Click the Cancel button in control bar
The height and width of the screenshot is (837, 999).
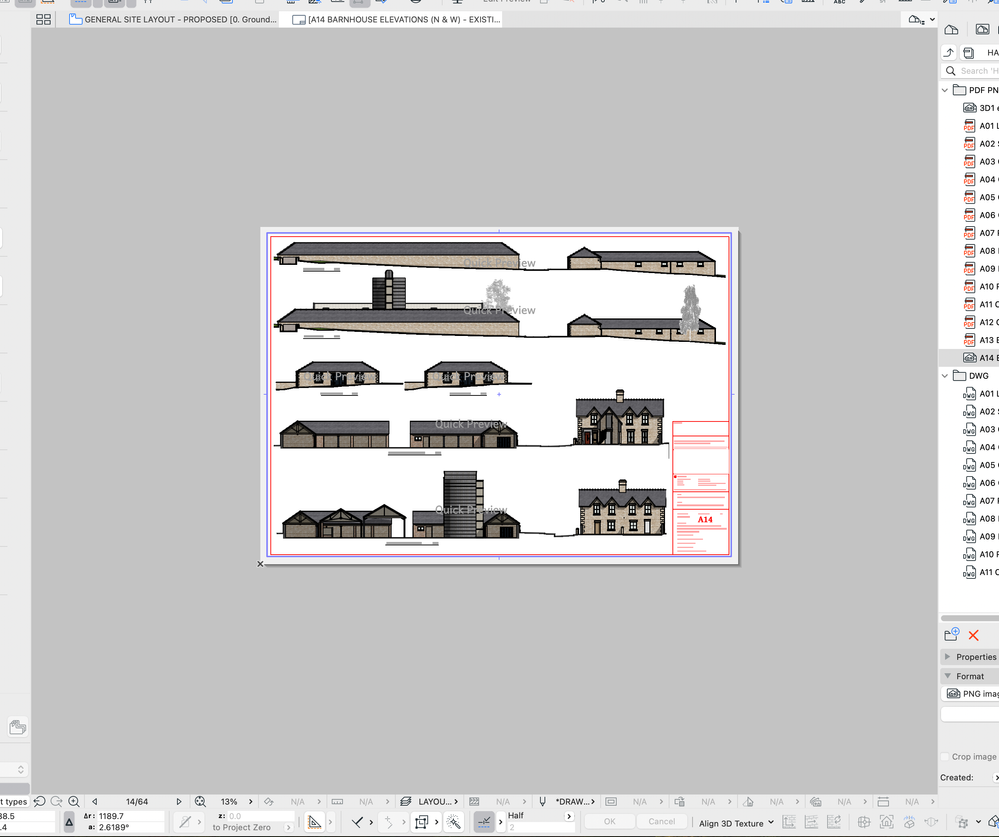(x=661, y=822)
